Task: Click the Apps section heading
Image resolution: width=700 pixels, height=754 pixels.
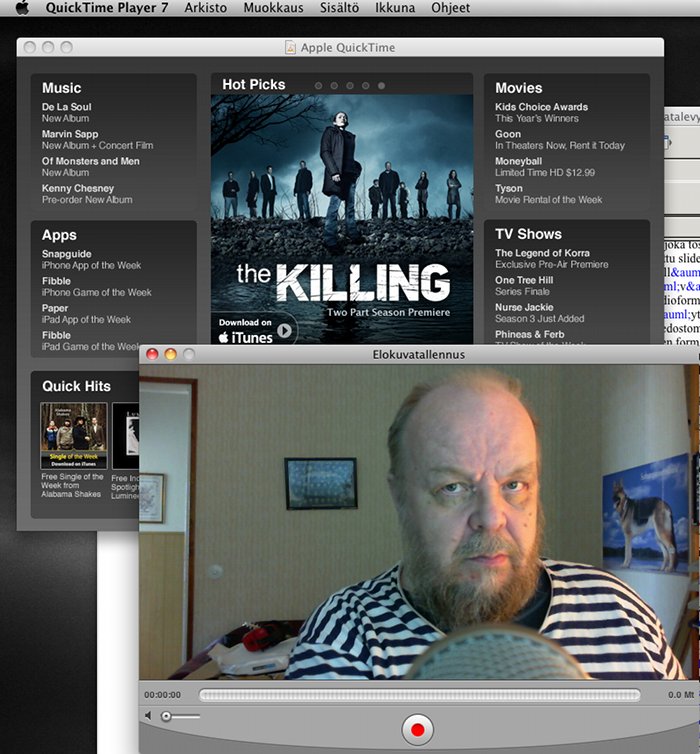Action: tap(59, 235)
